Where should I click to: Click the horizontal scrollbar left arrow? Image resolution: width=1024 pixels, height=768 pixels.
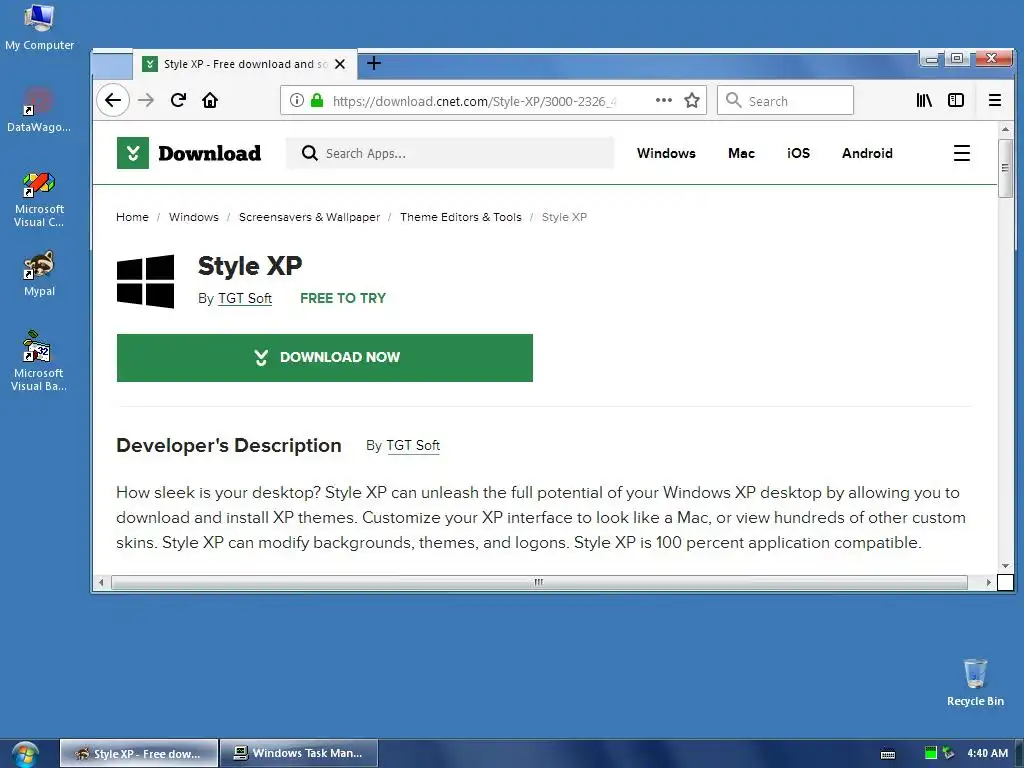(x=101, y=582)
